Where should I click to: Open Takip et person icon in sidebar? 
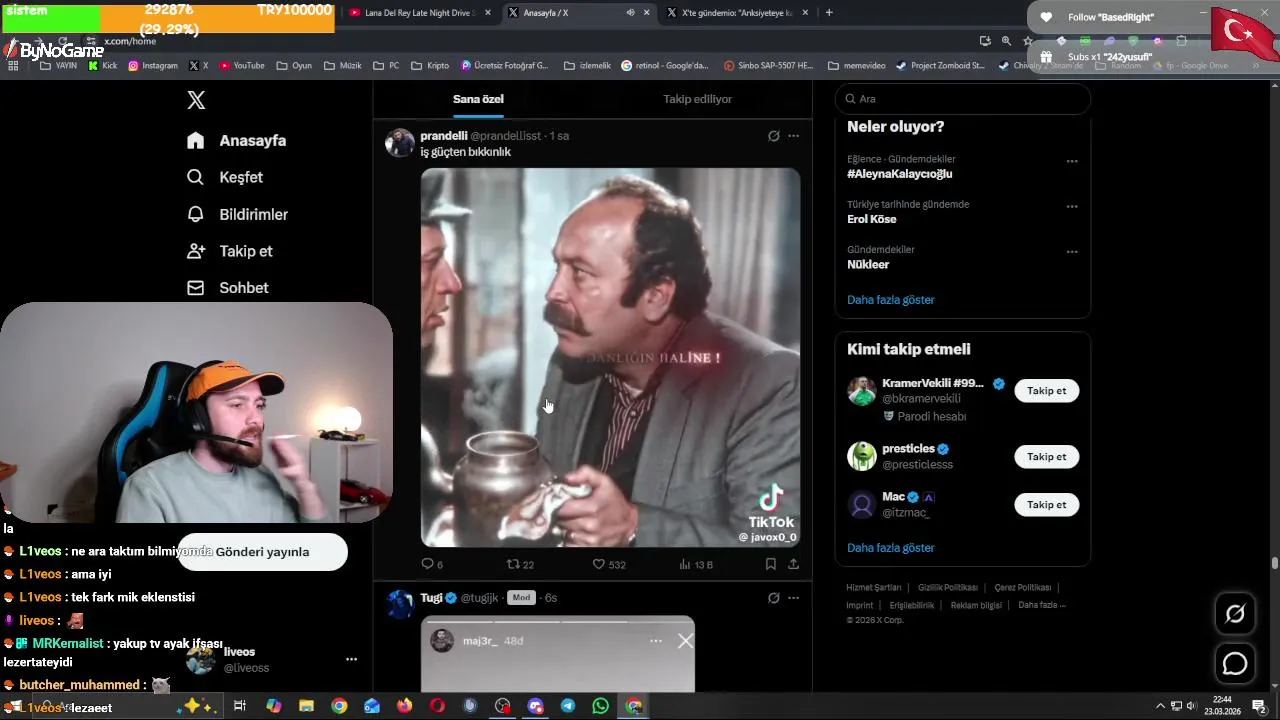pos(196,251)
